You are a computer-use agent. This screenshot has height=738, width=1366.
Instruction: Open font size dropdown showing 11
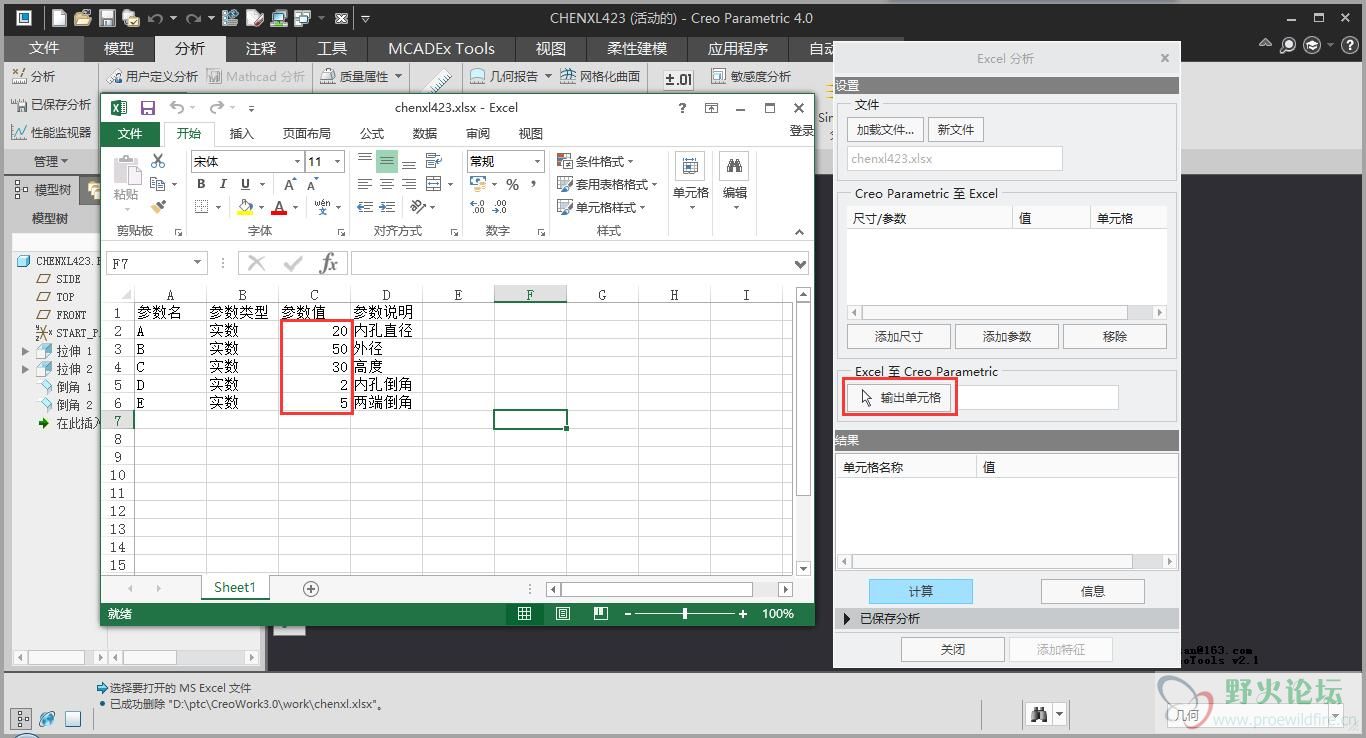point(338,161)
